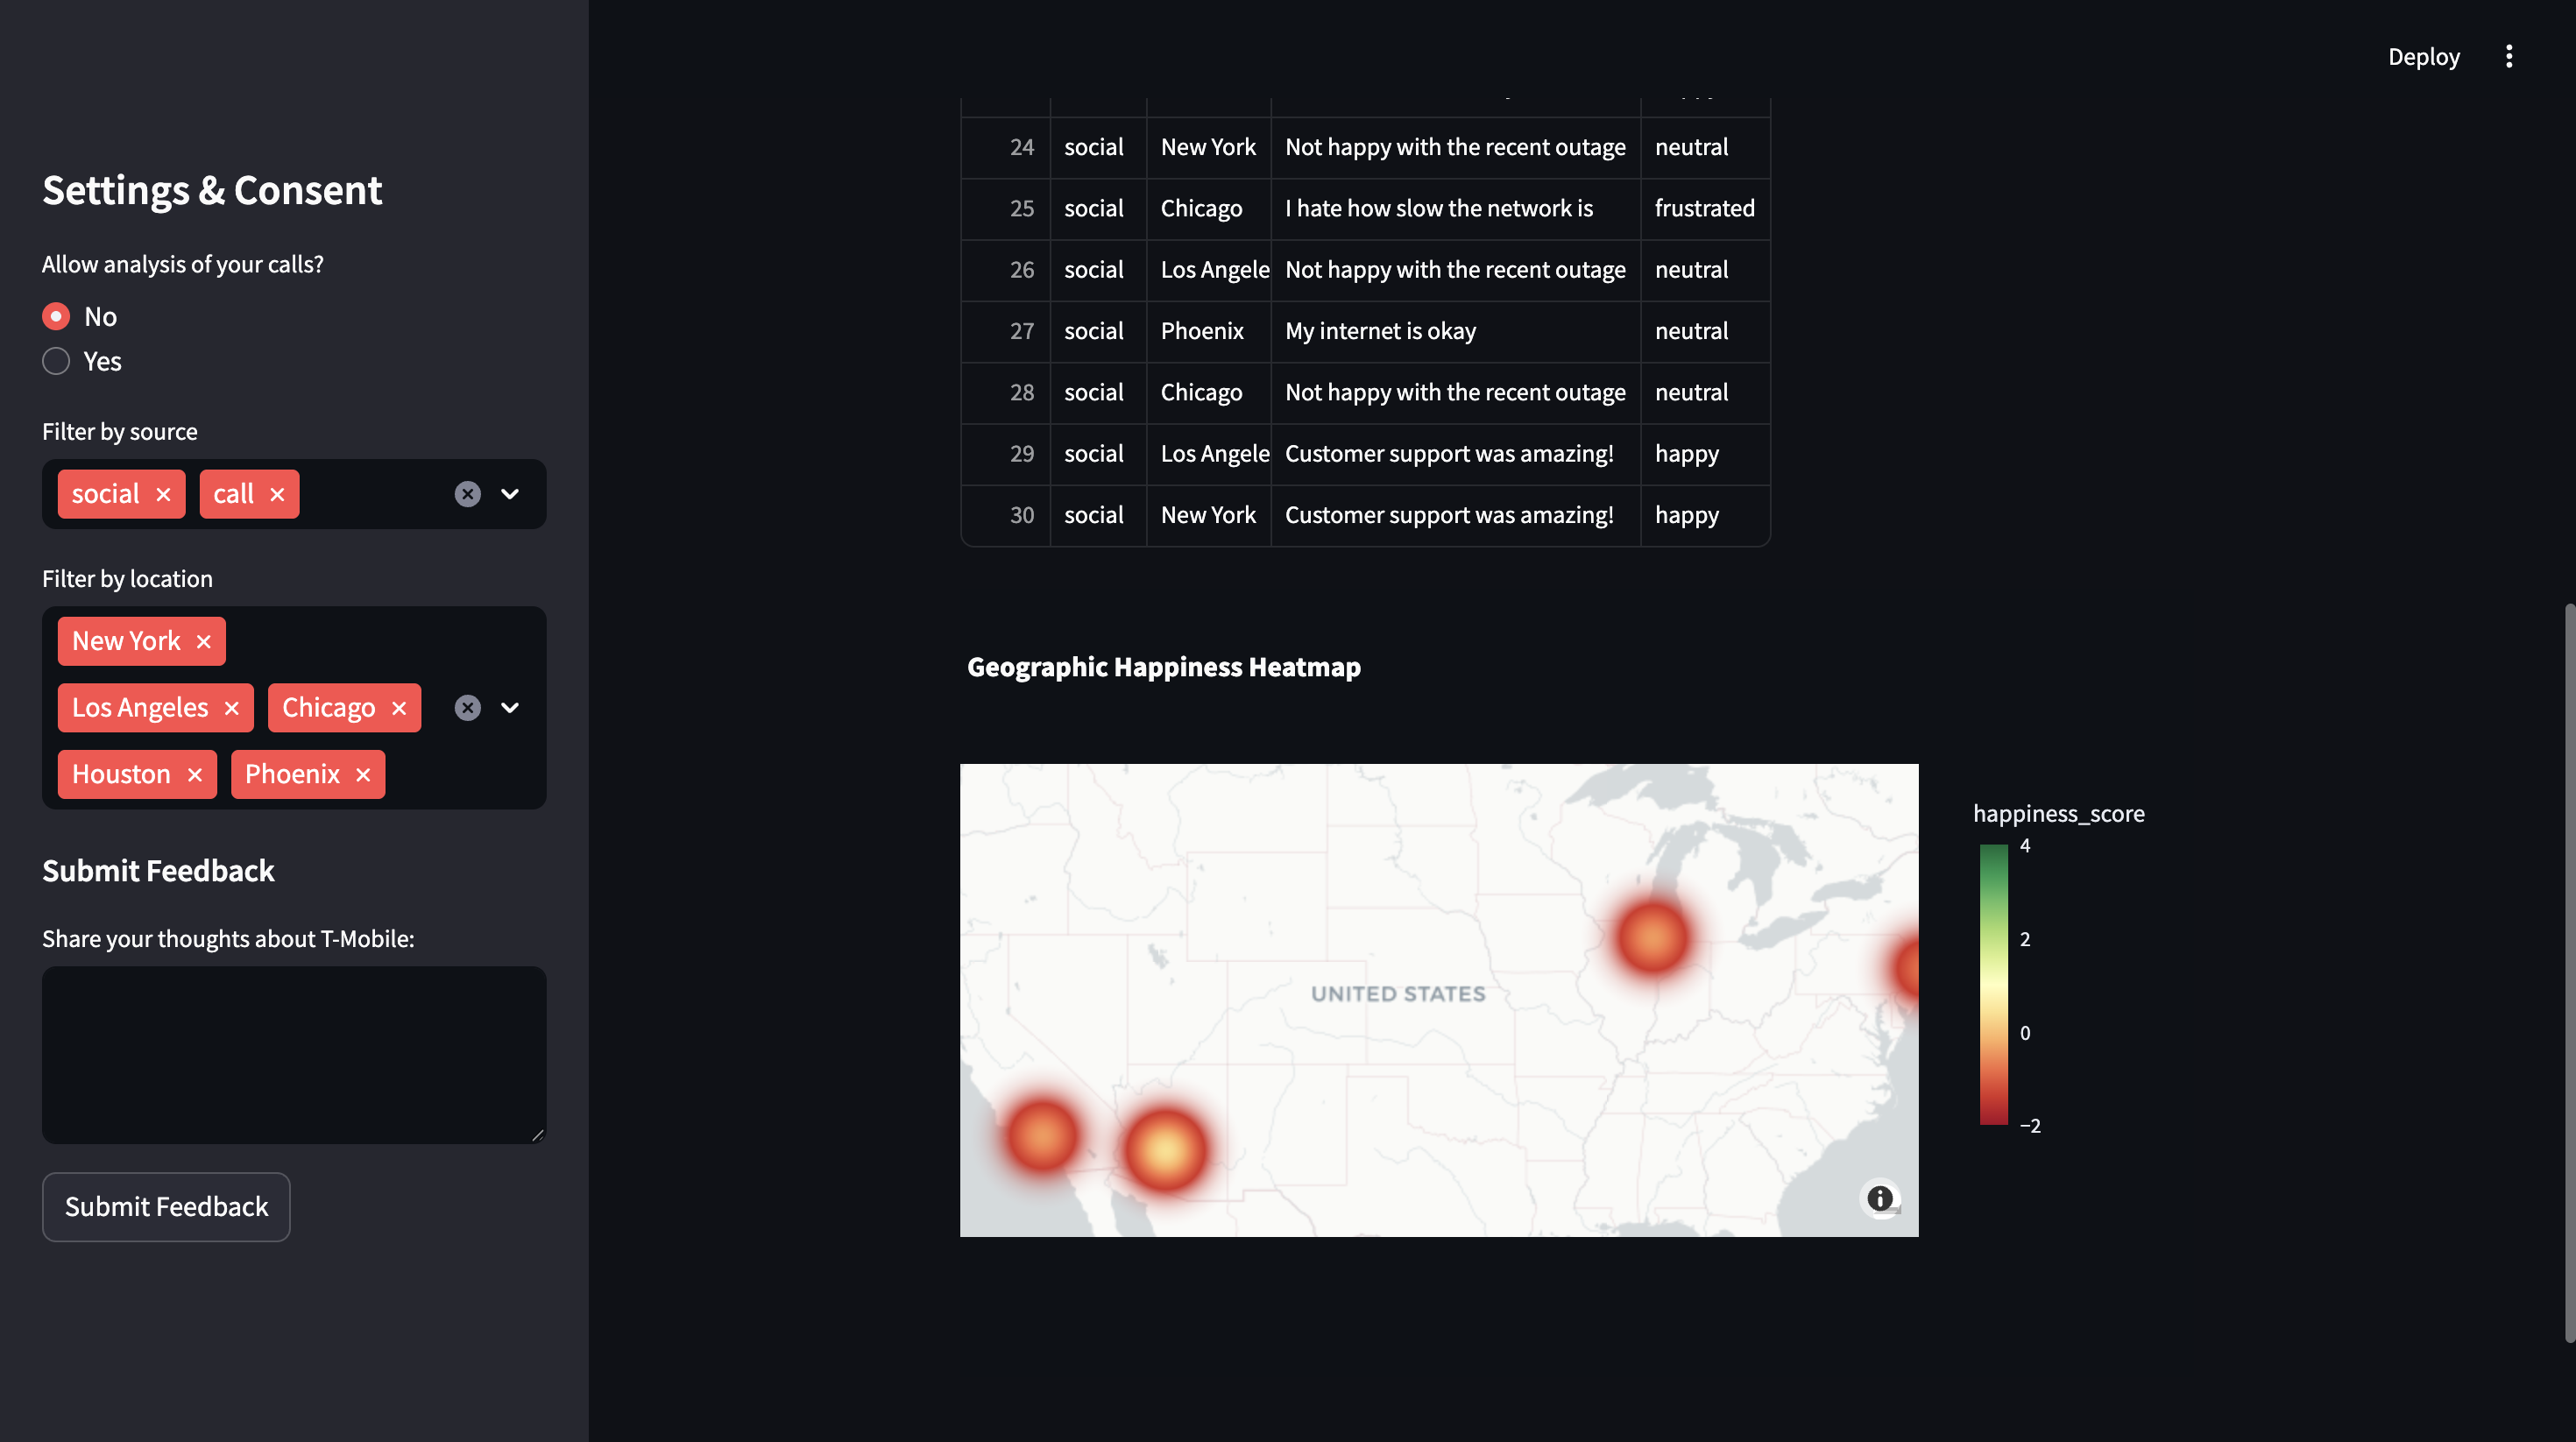Click the map info attribution icon
Viewport: 2576px width, 1442px height.
pyautogui.click(x=1880, y=1198)
